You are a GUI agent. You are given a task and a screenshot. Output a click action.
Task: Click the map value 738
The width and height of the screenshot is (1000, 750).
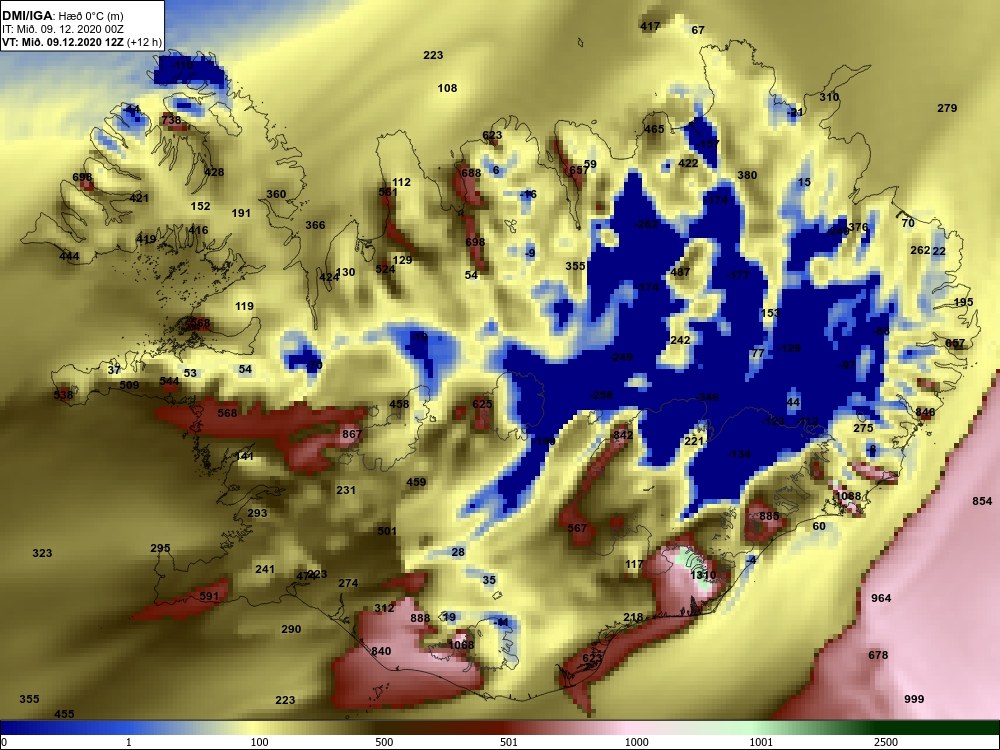tap(172, 120)
